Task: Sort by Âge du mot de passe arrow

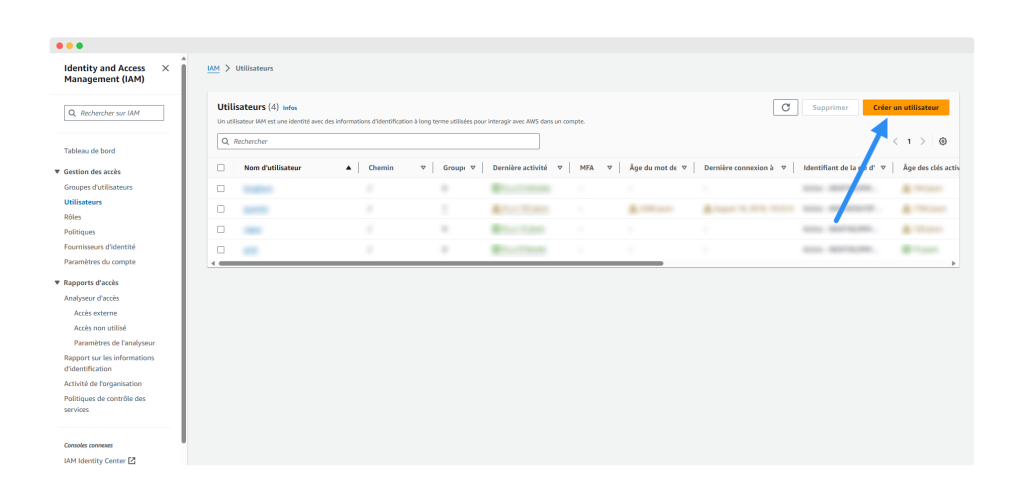Action: coord(684,168)
